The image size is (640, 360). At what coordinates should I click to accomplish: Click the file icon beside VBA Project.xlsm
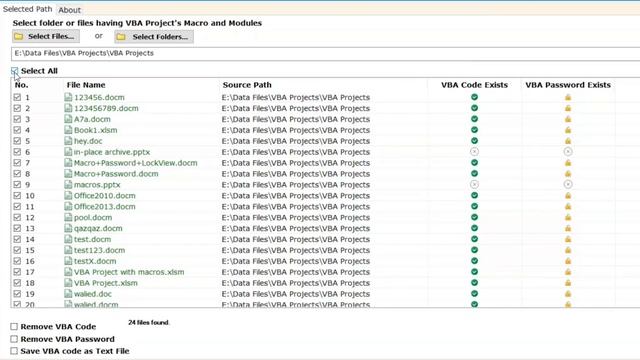click(x=68, y=283)
